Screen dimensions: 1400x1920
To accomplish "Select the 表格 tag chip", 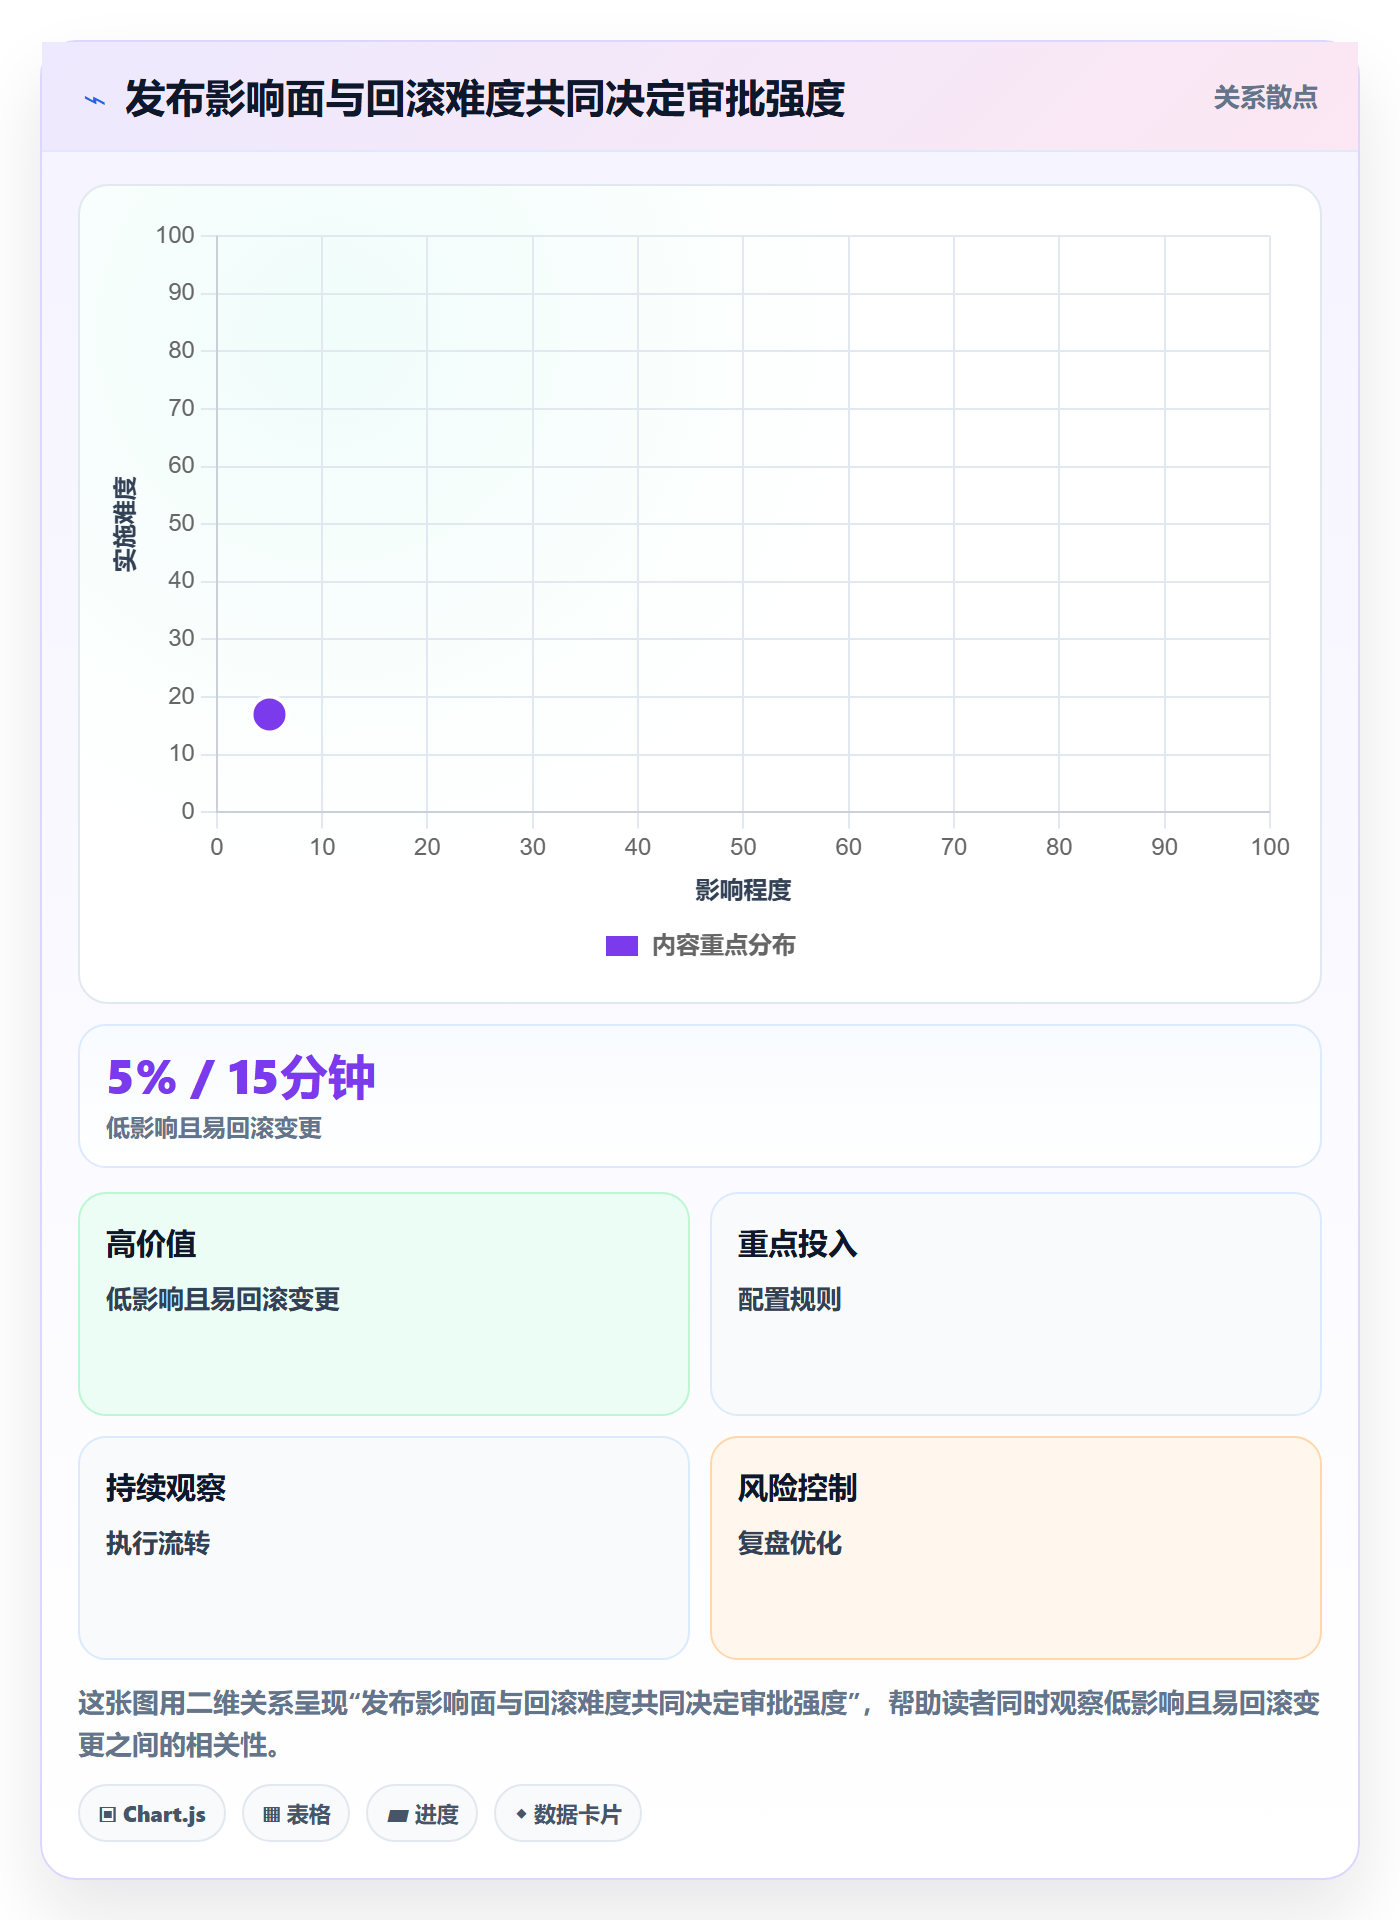I will (x=296, y=1813).
